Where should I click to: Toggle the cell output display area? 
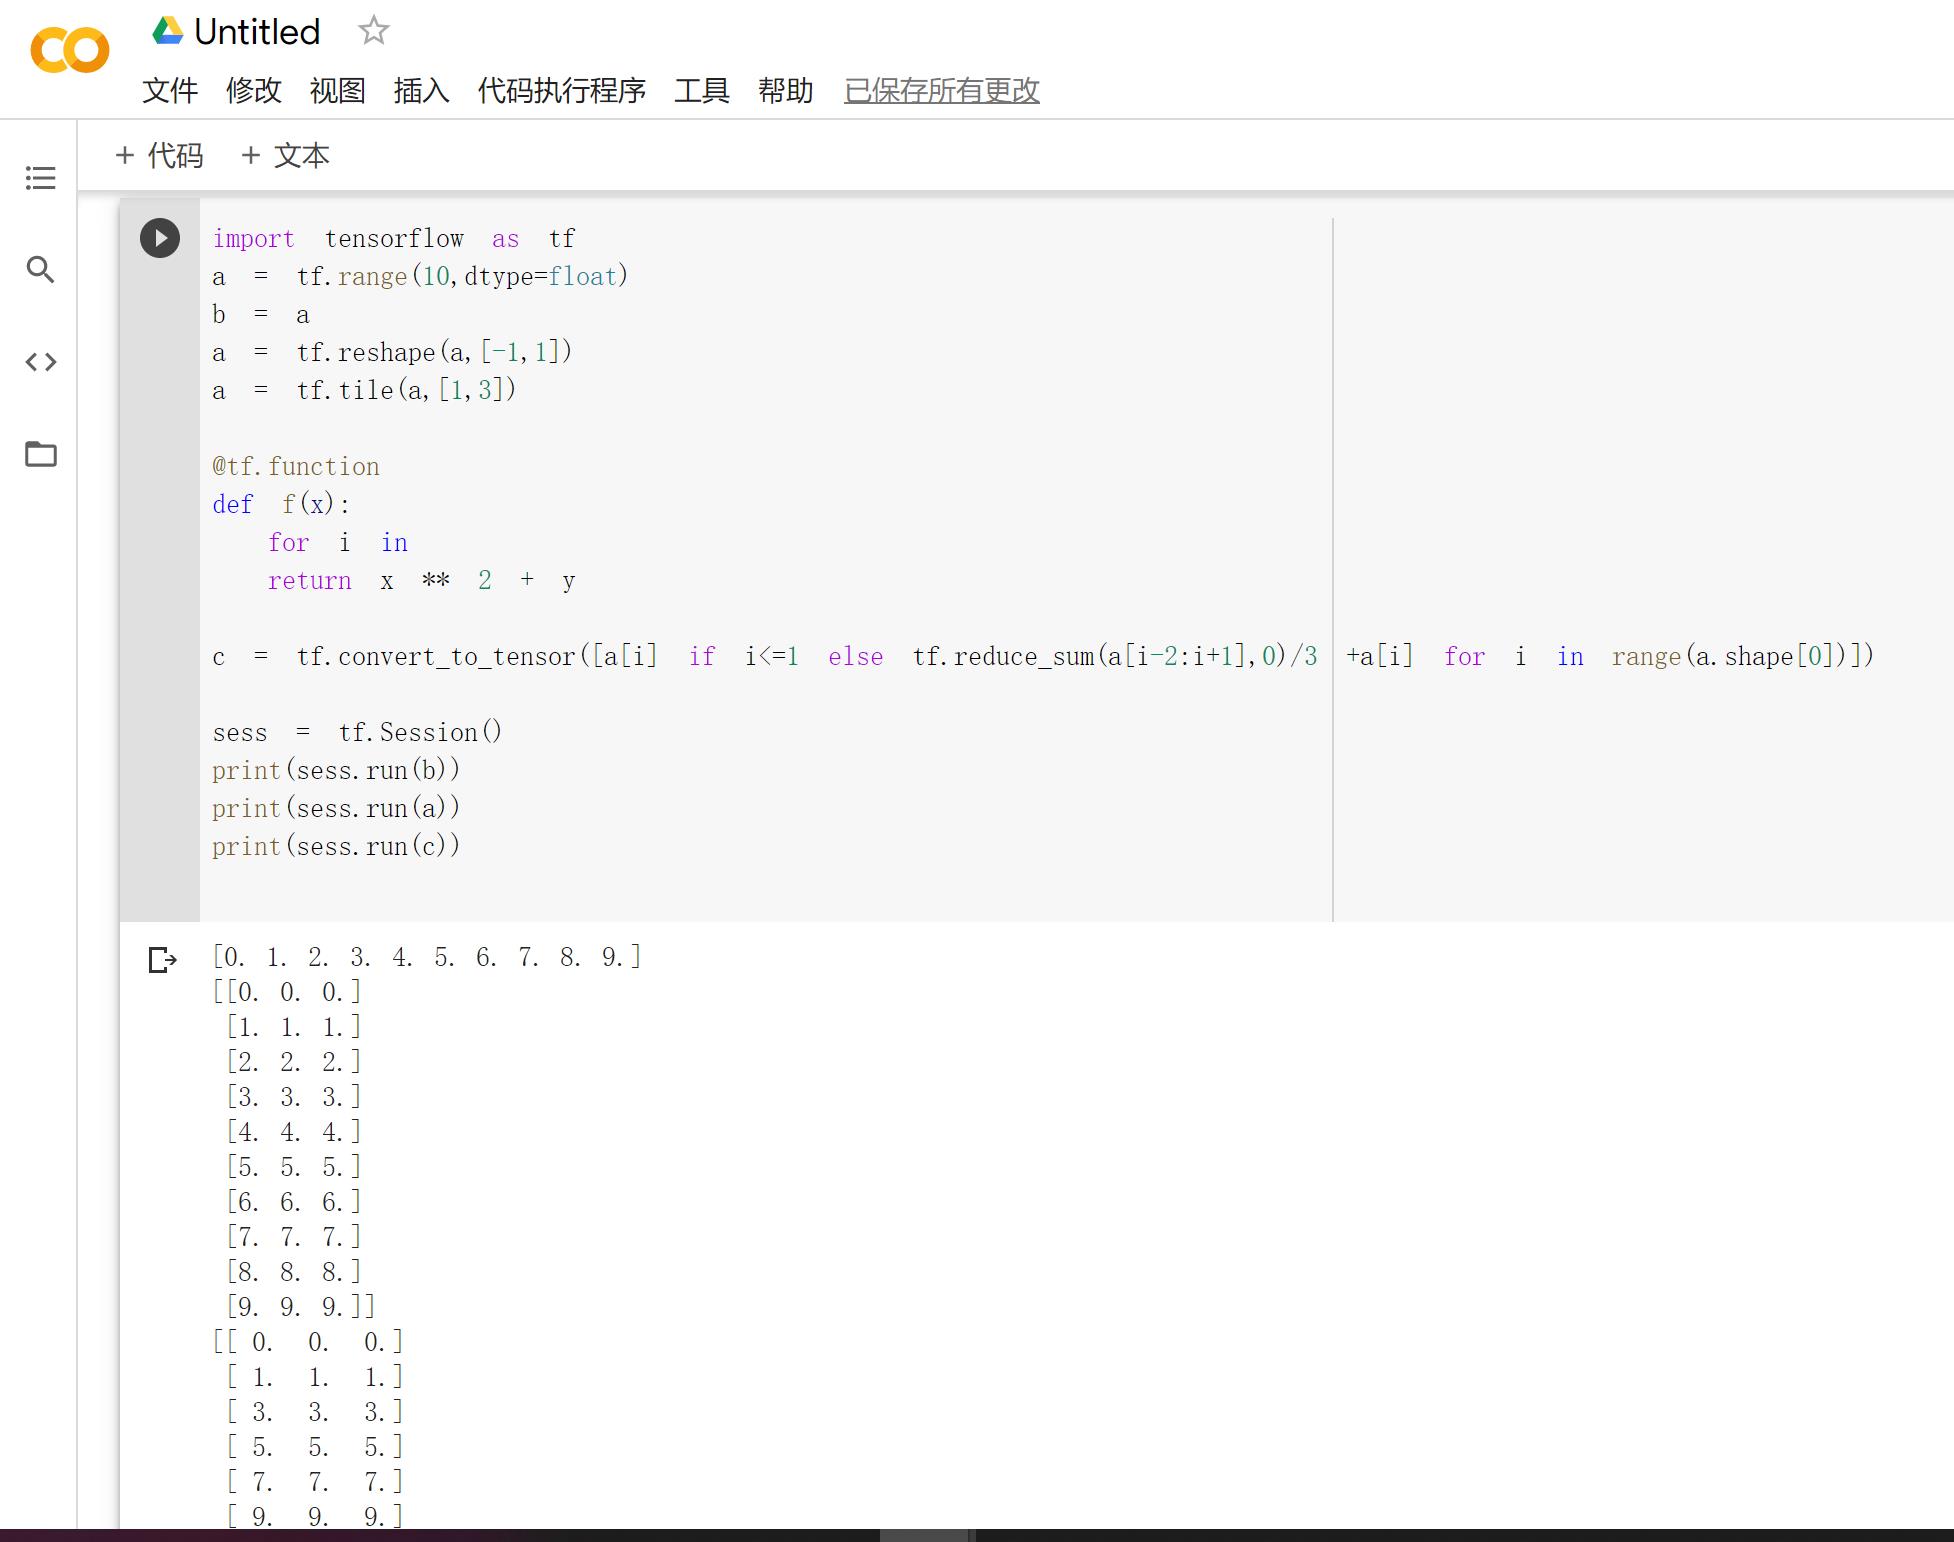pyautogui.click(x=159, y=958)
